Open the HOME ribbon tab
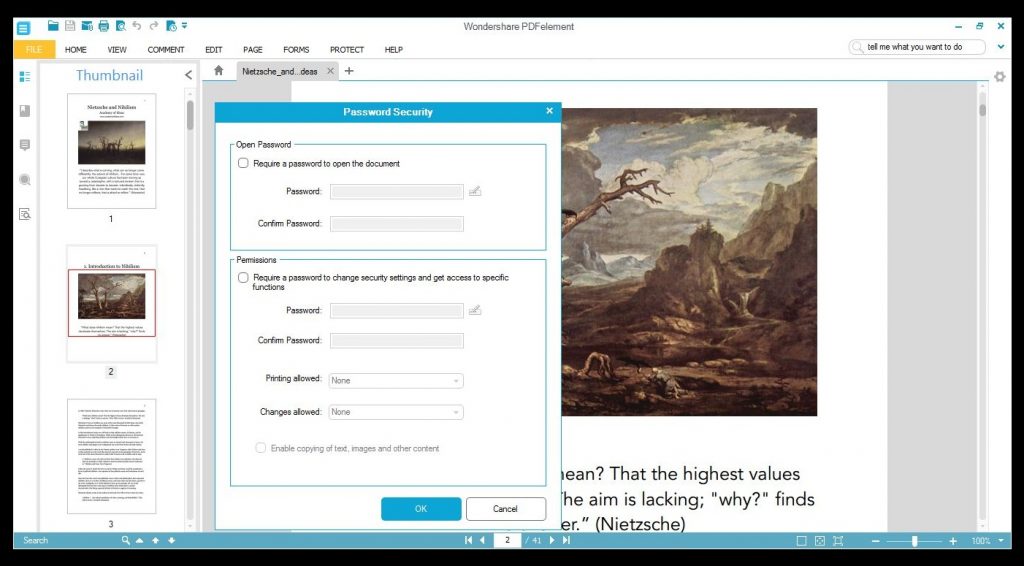This screenshot has height=566, width=1024. (x=76, y=50)
